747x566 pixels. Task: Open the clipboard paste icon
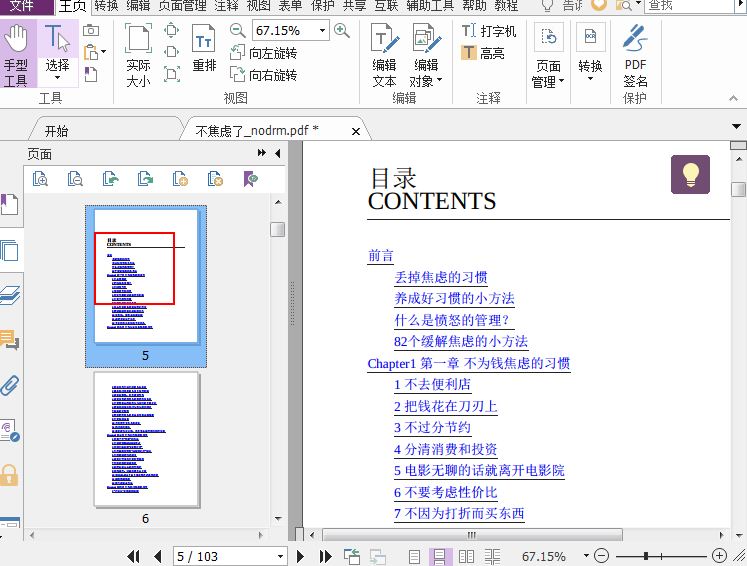pos(91,52)
